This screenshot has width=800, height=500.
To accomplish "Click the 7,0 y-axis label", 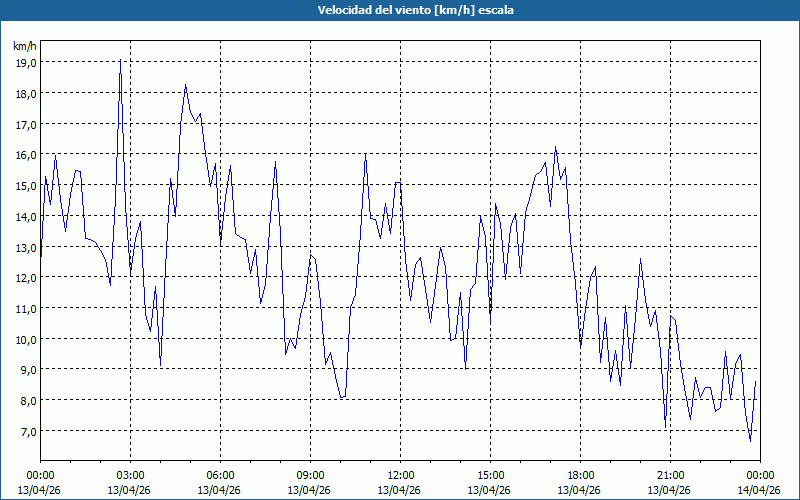I will click(25, 431).
